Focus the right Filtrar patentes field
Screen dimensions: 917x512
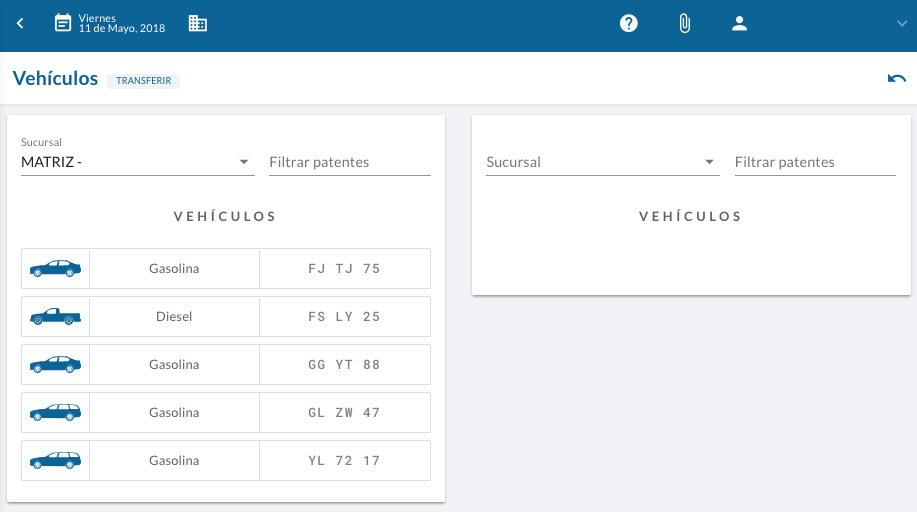click(815, 162)
